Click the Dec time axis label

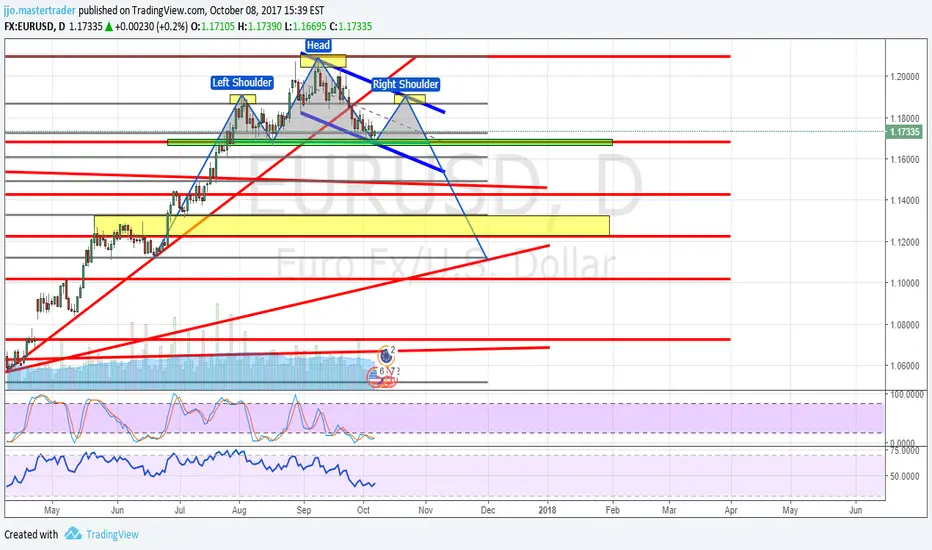click(487, 510)
